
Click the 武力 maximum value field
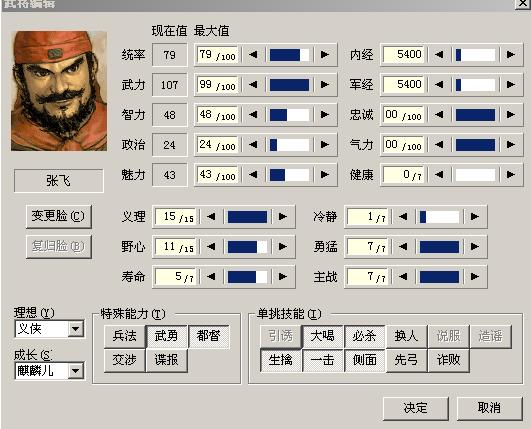(217, 84)
